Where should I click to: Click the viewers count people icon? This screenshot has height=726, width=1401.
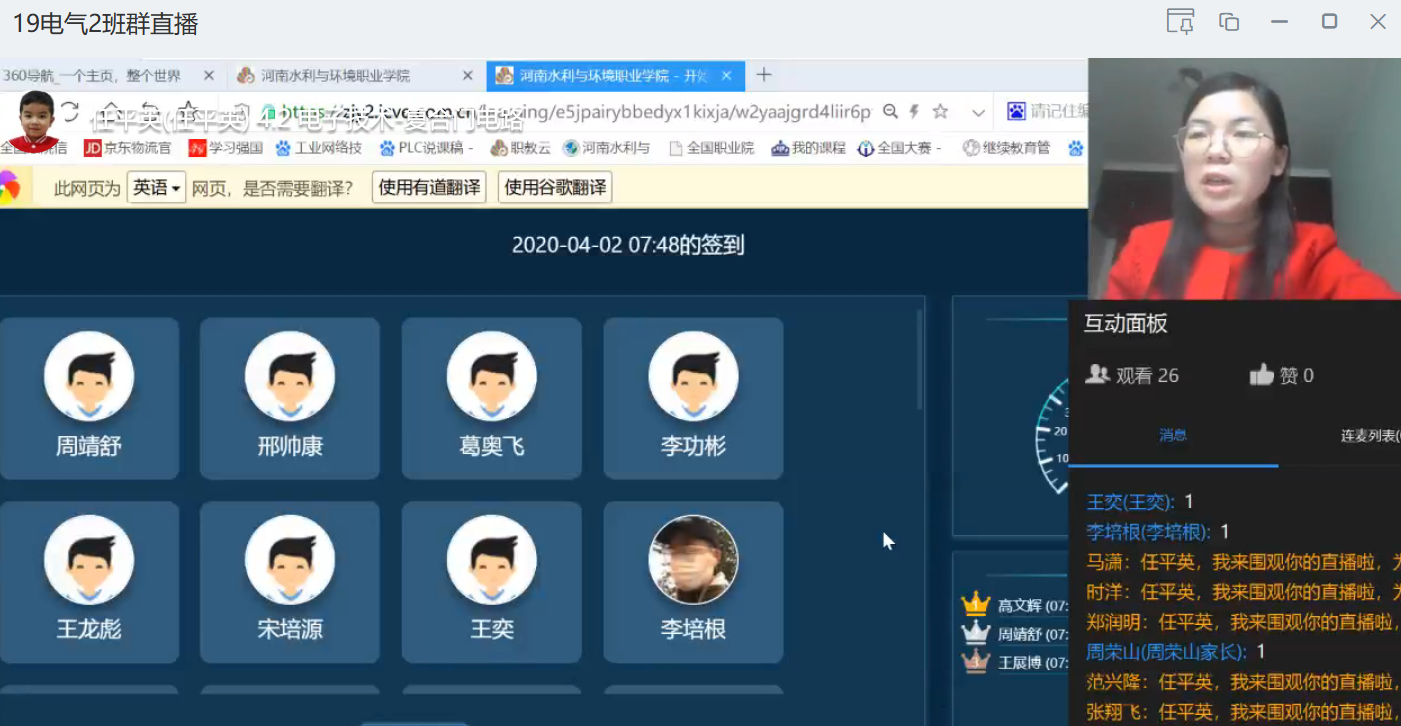pos(1097,375)
